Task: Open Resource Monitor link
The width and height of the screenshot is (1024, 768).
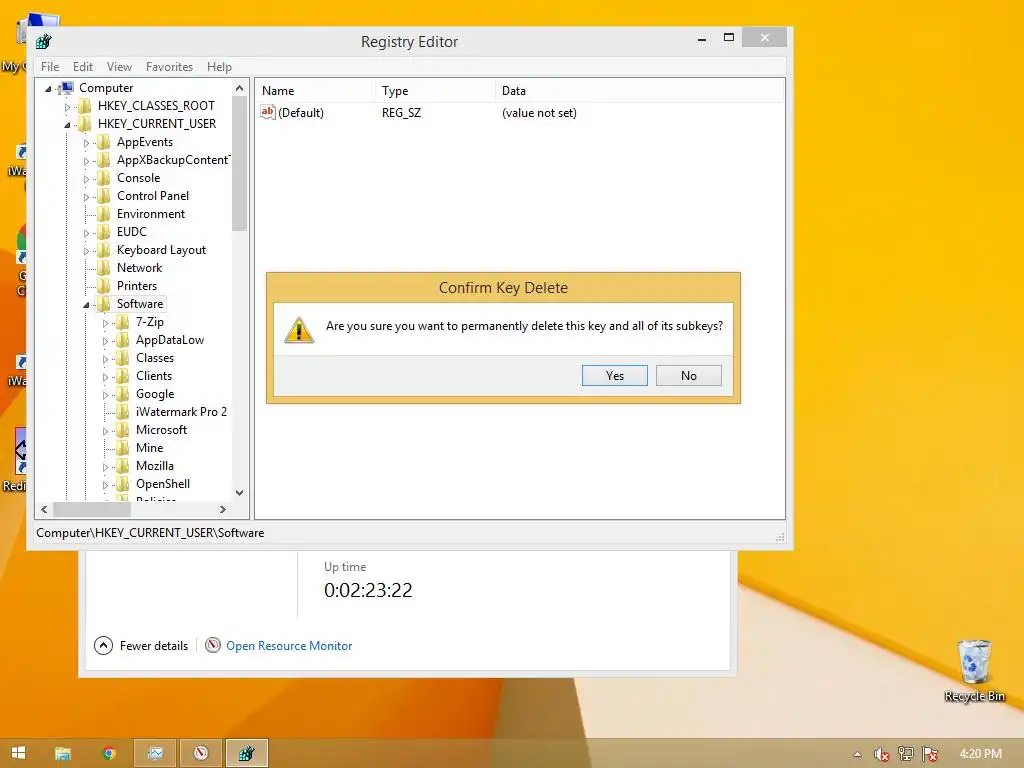Action: point(289,646)
